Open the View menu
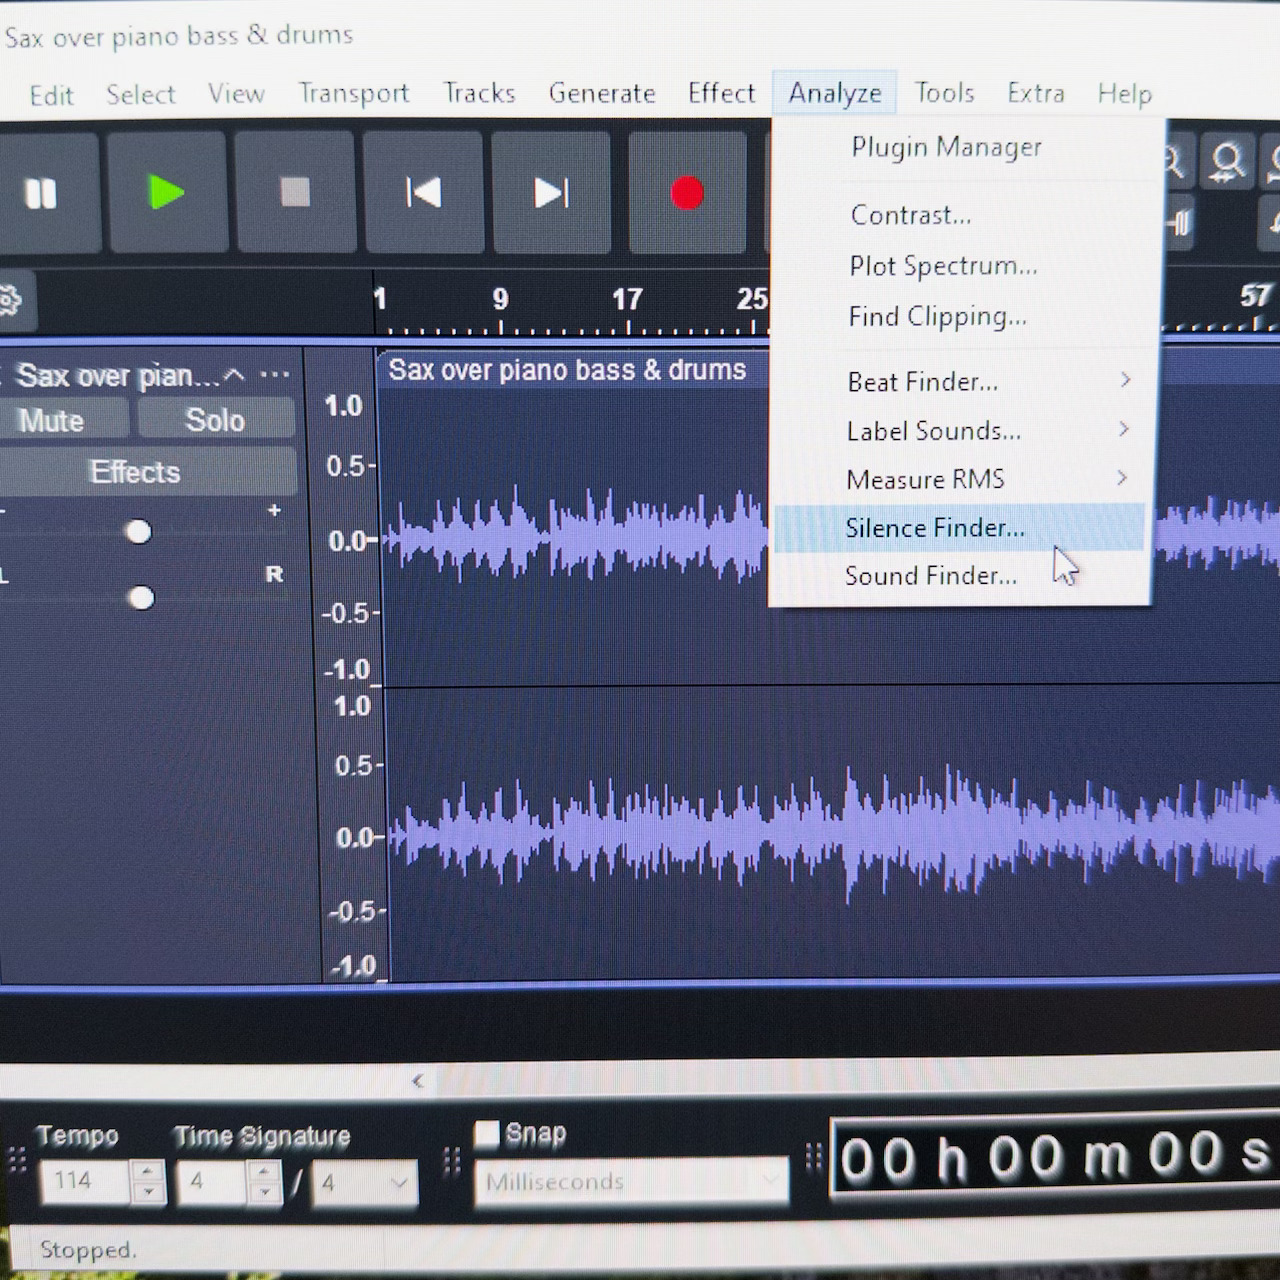Viewport: 1280px width, 1280px height. 236,93
